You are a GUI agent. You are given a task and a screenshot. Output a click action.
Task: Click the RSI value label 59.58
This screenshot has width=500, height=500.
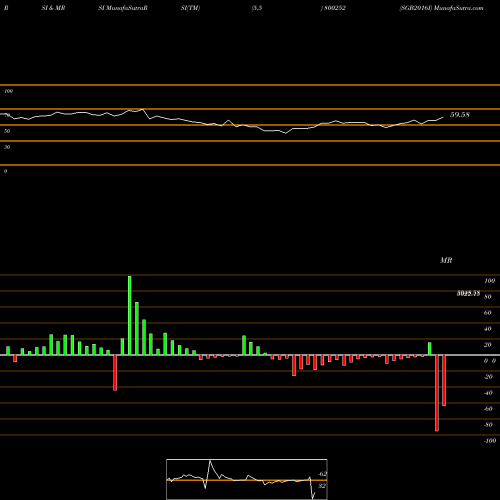460,115
